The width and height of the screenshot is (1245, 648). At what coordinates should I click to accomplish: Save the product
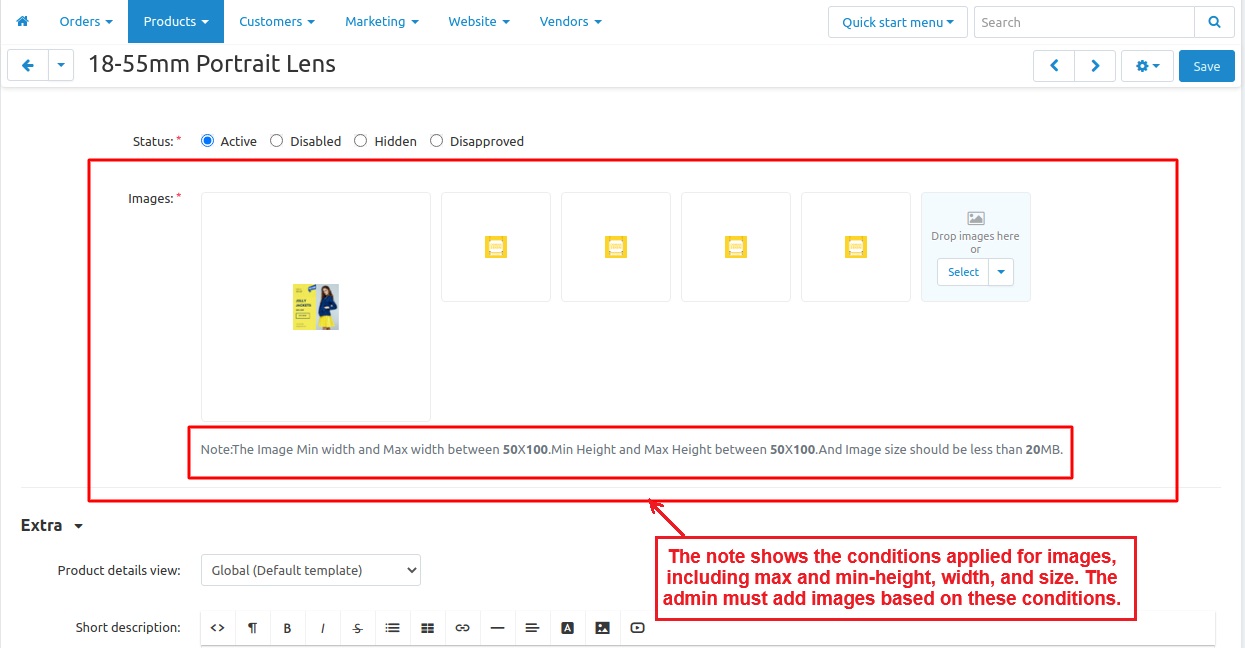click(x=1206, y=66)
